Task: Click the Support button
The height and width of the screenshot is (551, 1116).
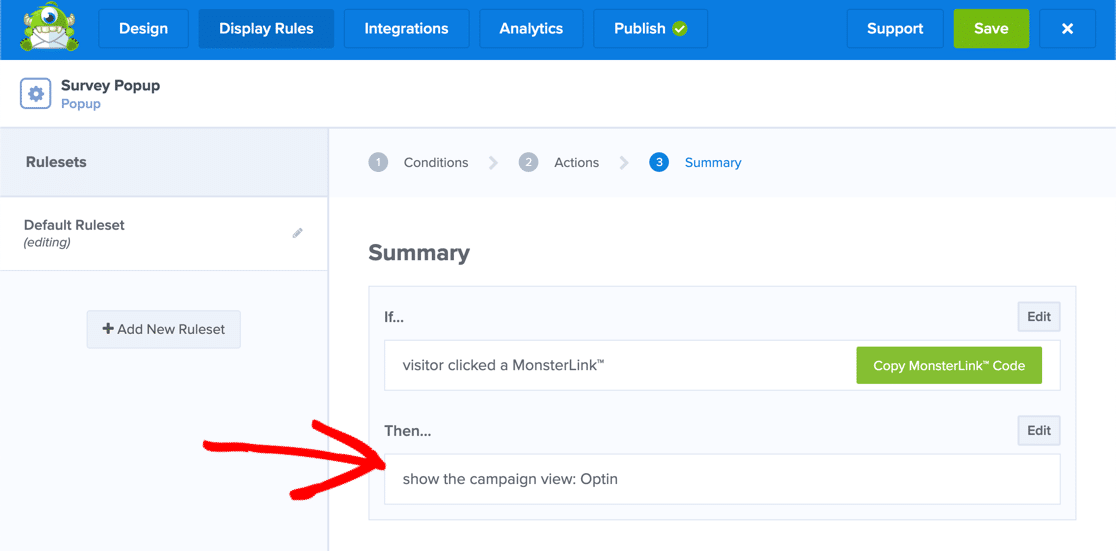Action: pyautogui.click(x=895, y=28)
